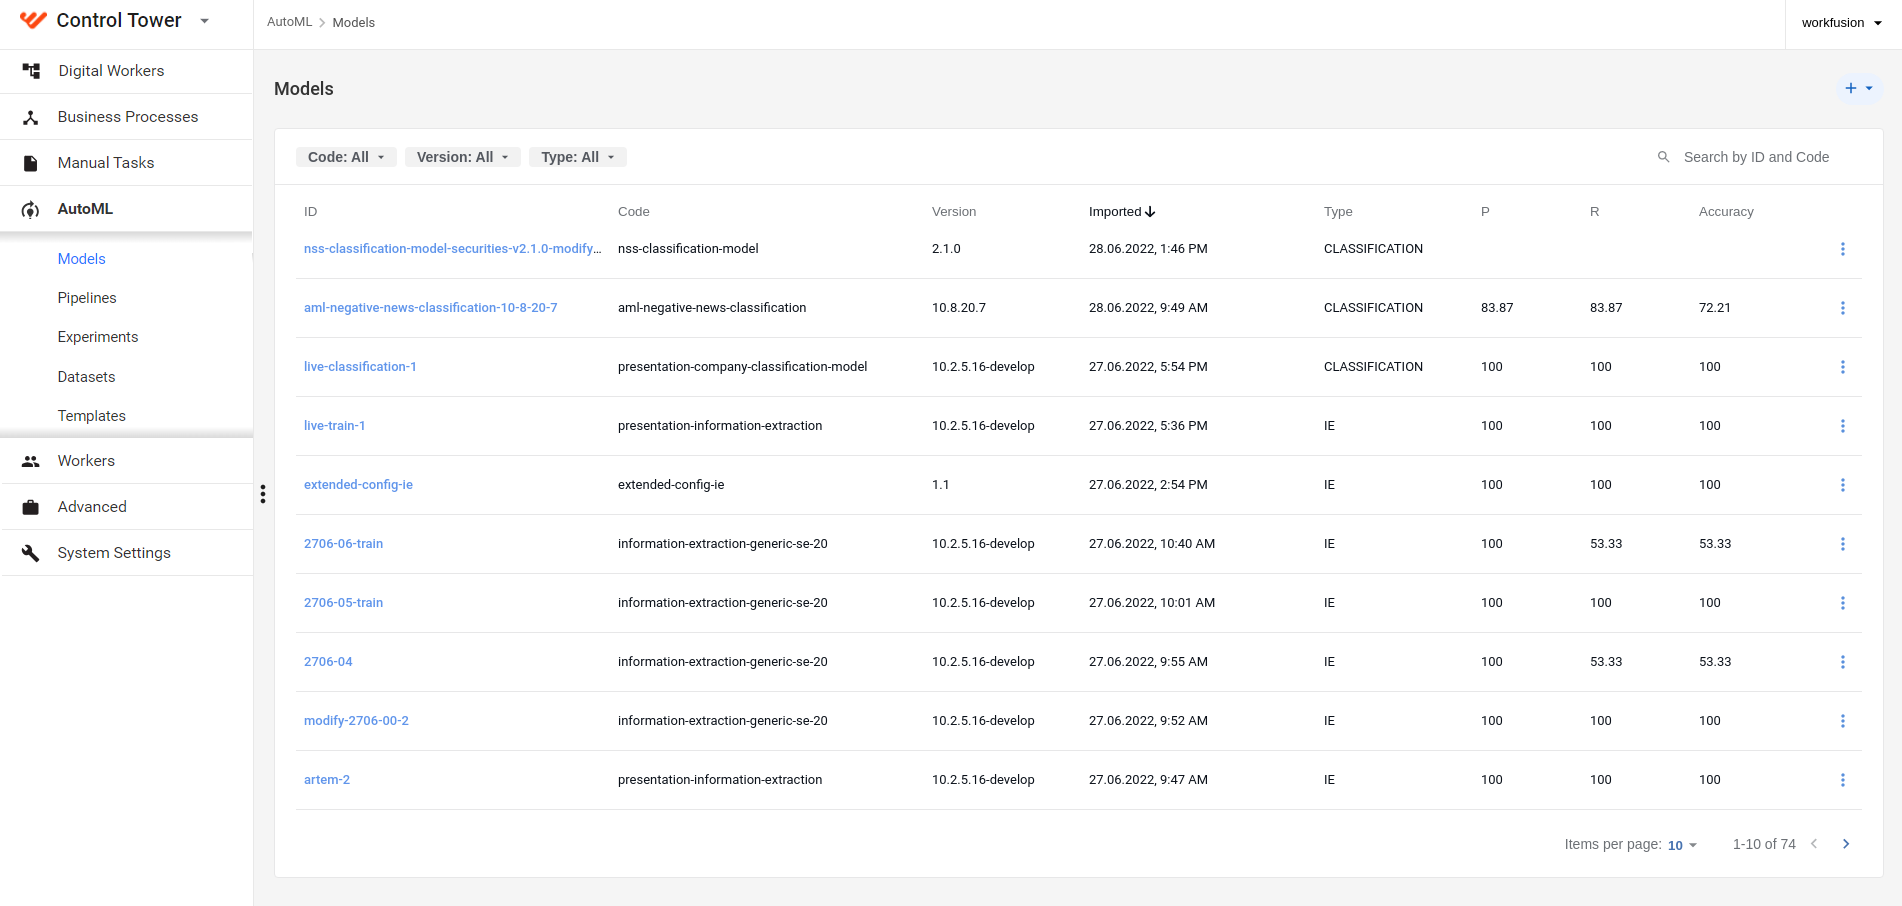Open actions menu for 2706-04 row
1902x906 pixels.
1843,662
